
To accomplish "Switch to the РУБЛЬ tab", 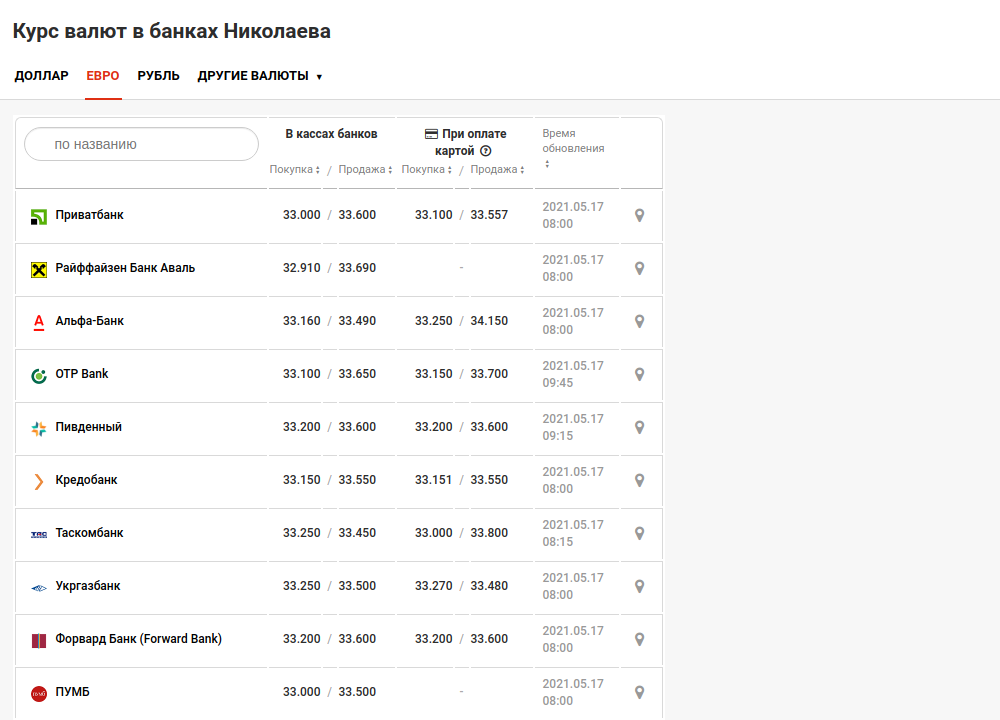I will click(x=158, y=76).
